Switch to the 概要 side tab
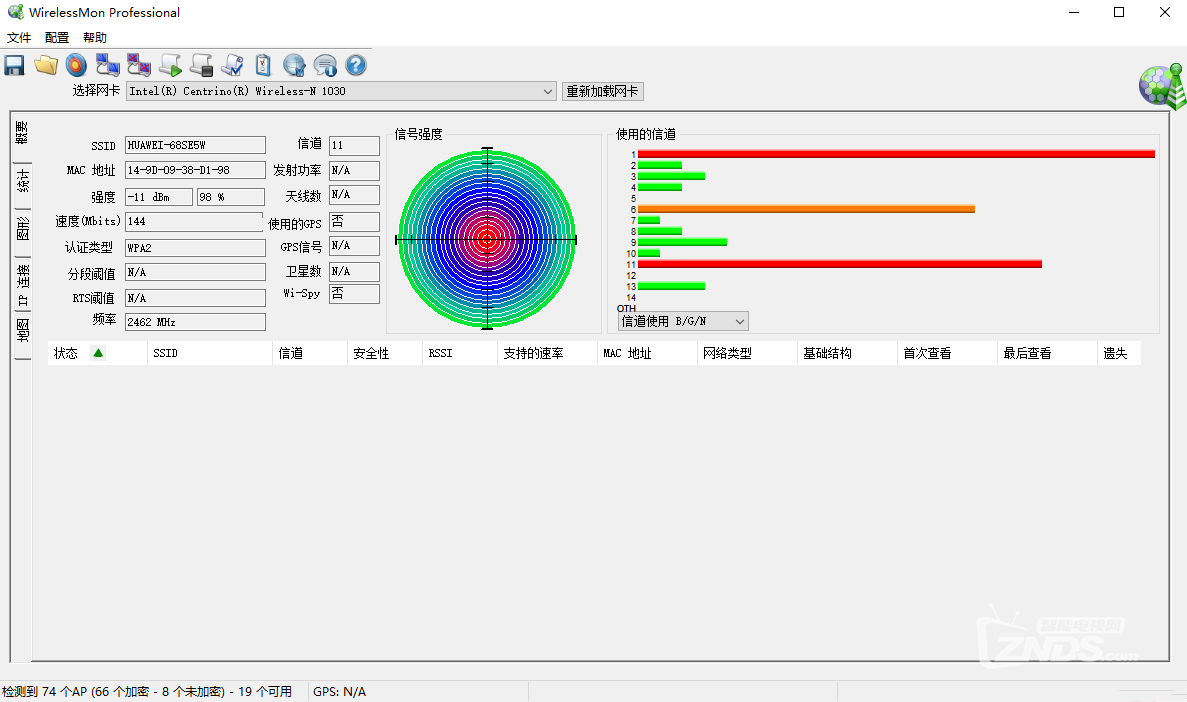Screen dimensions: 1187x702 point(22,134)
